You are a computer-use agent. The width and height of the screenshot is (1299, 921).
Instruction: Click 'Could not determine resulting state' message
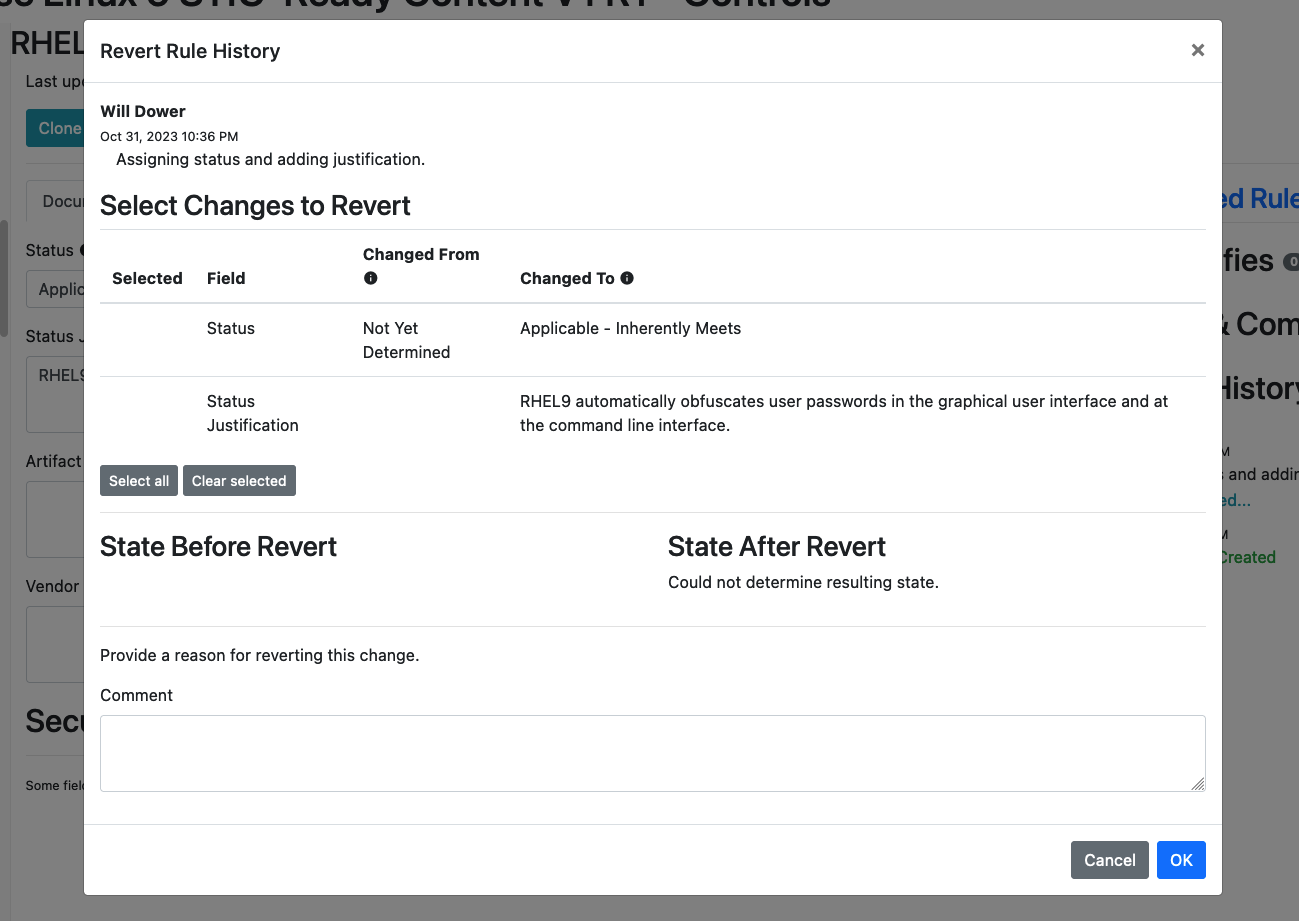coord(803,582)
